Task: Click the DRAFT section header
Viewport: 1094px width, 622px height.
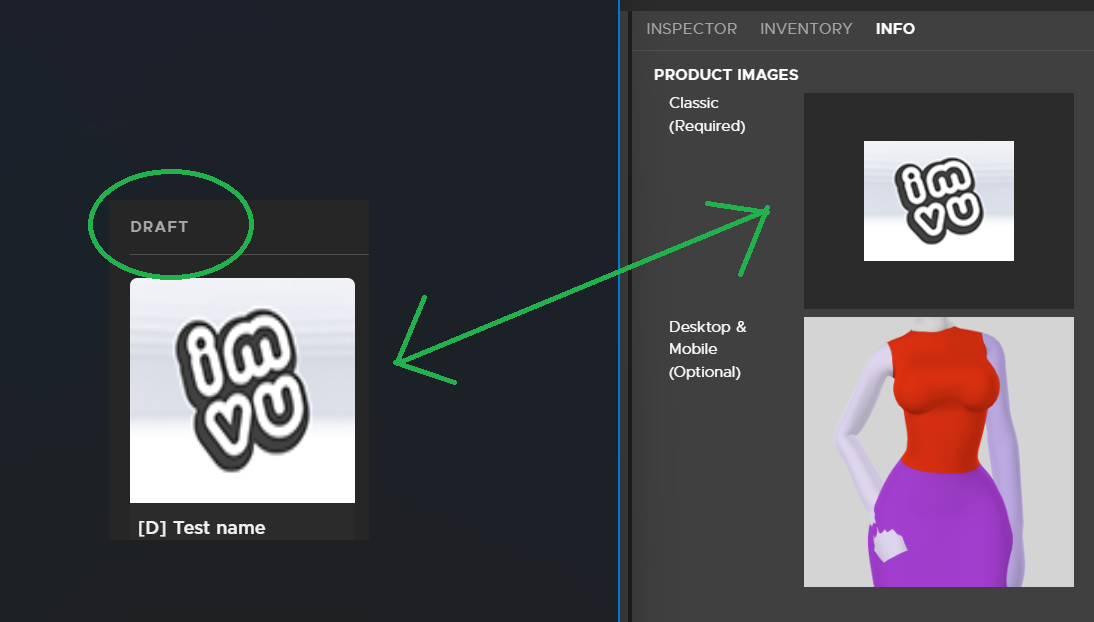Action: click(159, 227)
